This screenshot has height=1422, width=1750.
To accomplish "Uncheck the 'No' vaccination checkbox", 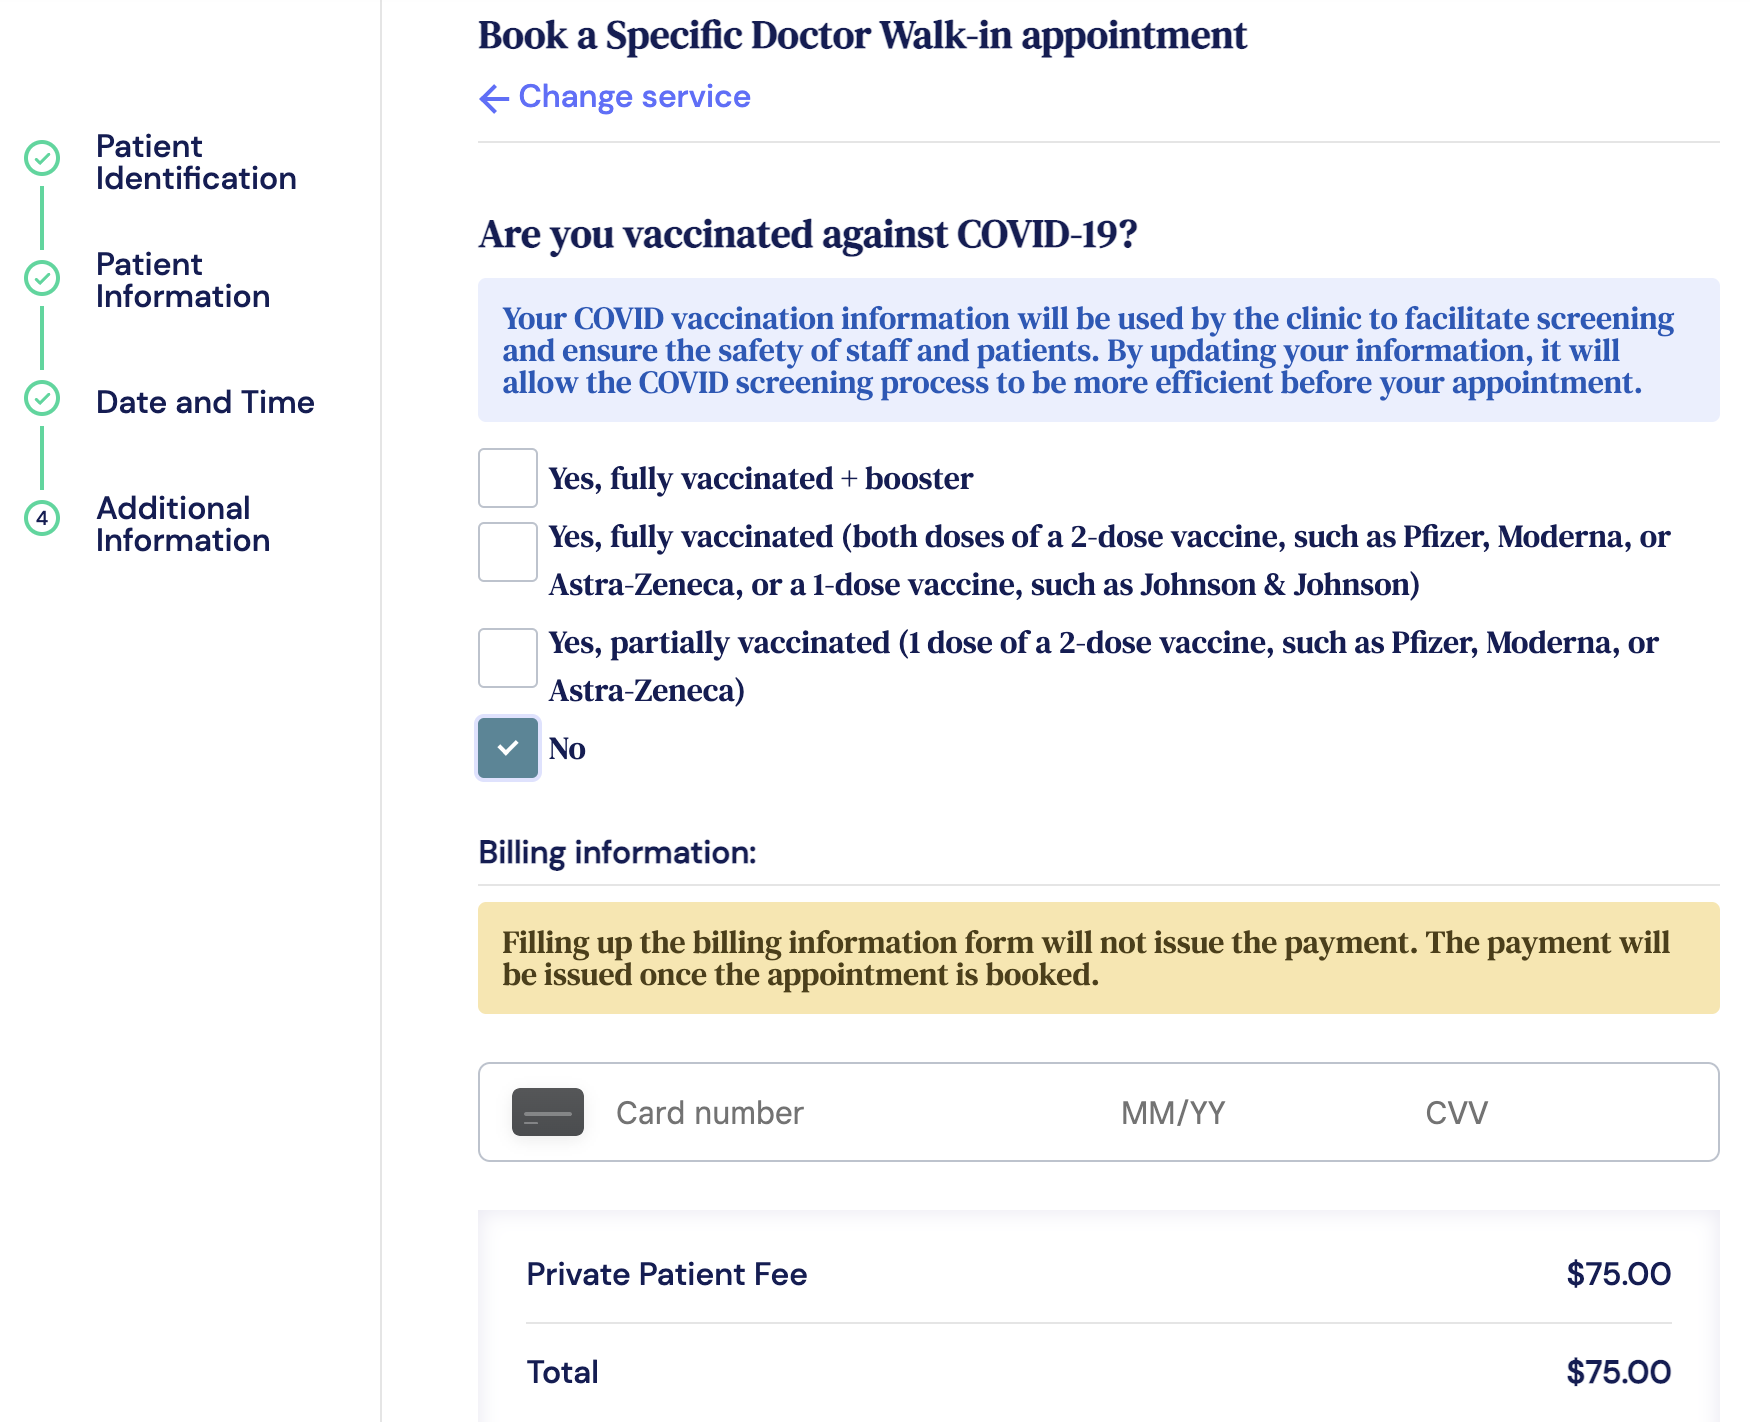I will (x=508, y=748).
